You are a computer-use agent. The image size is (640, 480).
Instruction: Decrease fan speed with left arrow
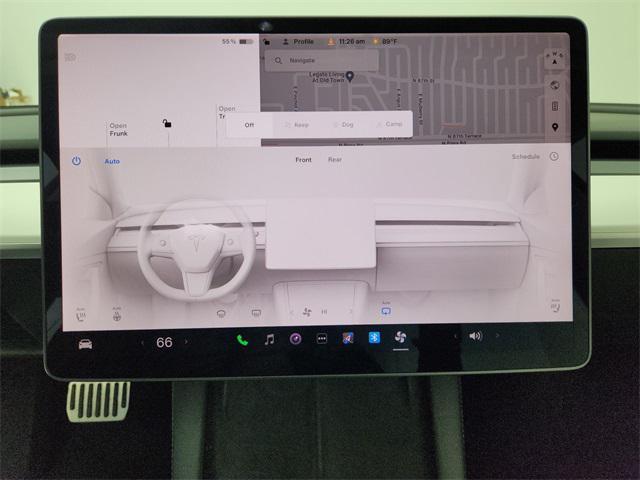[291, 313]
